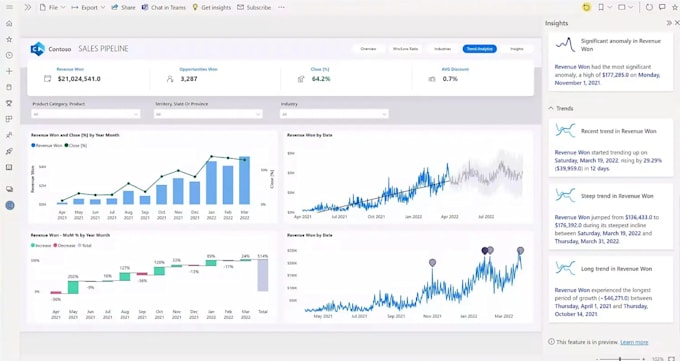Screen dimensions: 680x361
Task: Refresh the report visuals
Action: [x=649, y=7]
